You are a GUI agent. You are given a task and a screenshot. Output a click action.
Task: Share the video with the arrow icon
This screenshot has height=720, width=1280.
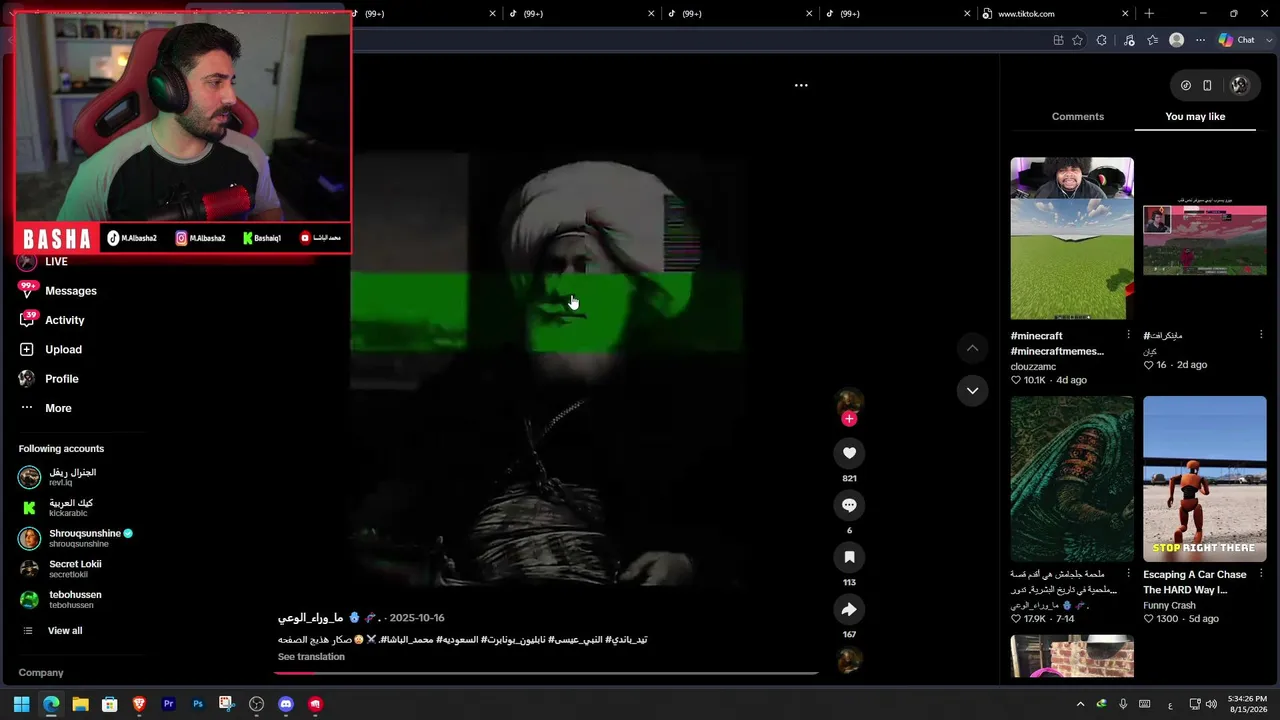tap(849, 609)
